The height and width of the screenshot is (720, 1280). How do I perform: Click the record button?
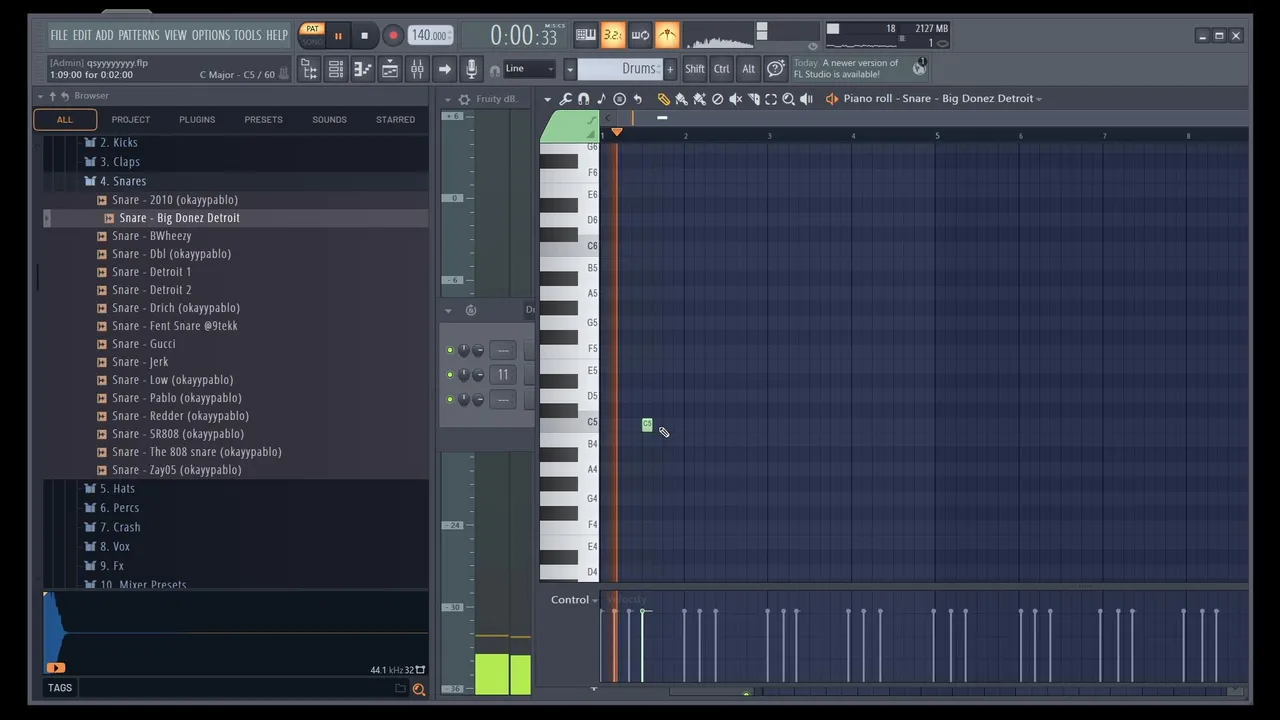(x=392, y=36)
